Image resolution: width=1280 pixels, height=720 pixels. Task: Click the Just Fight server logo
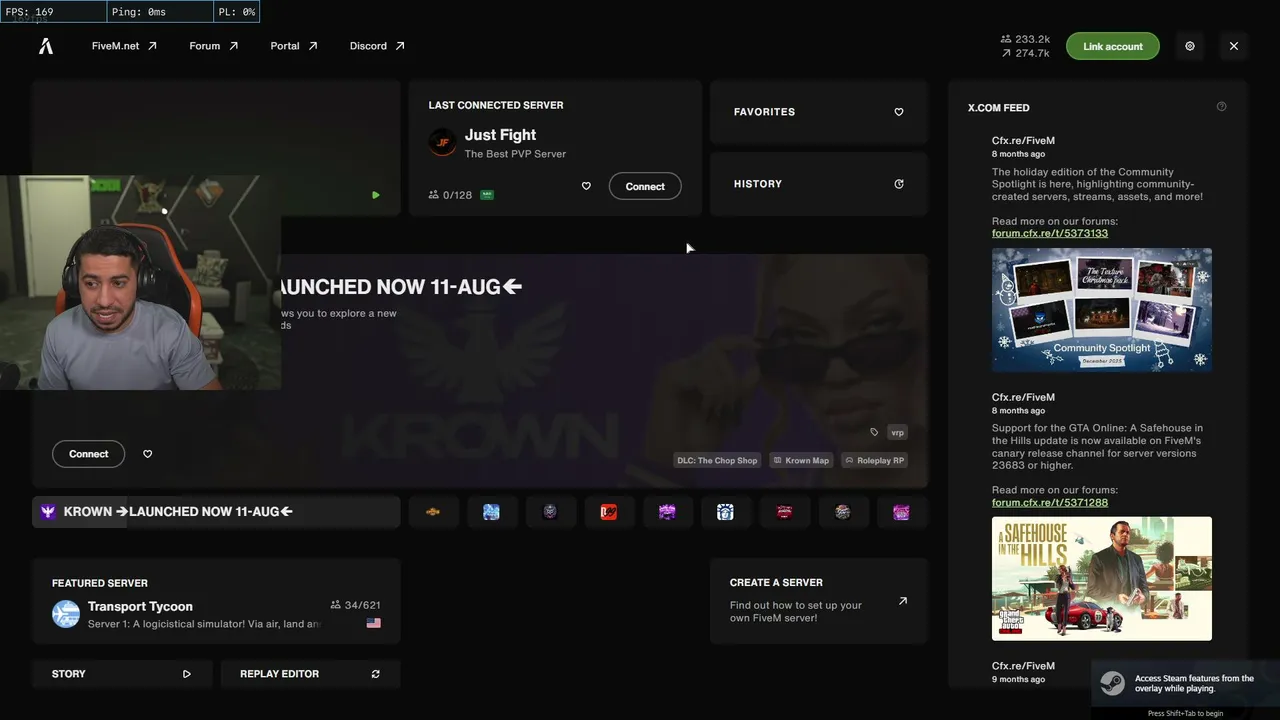click(442, 142)
